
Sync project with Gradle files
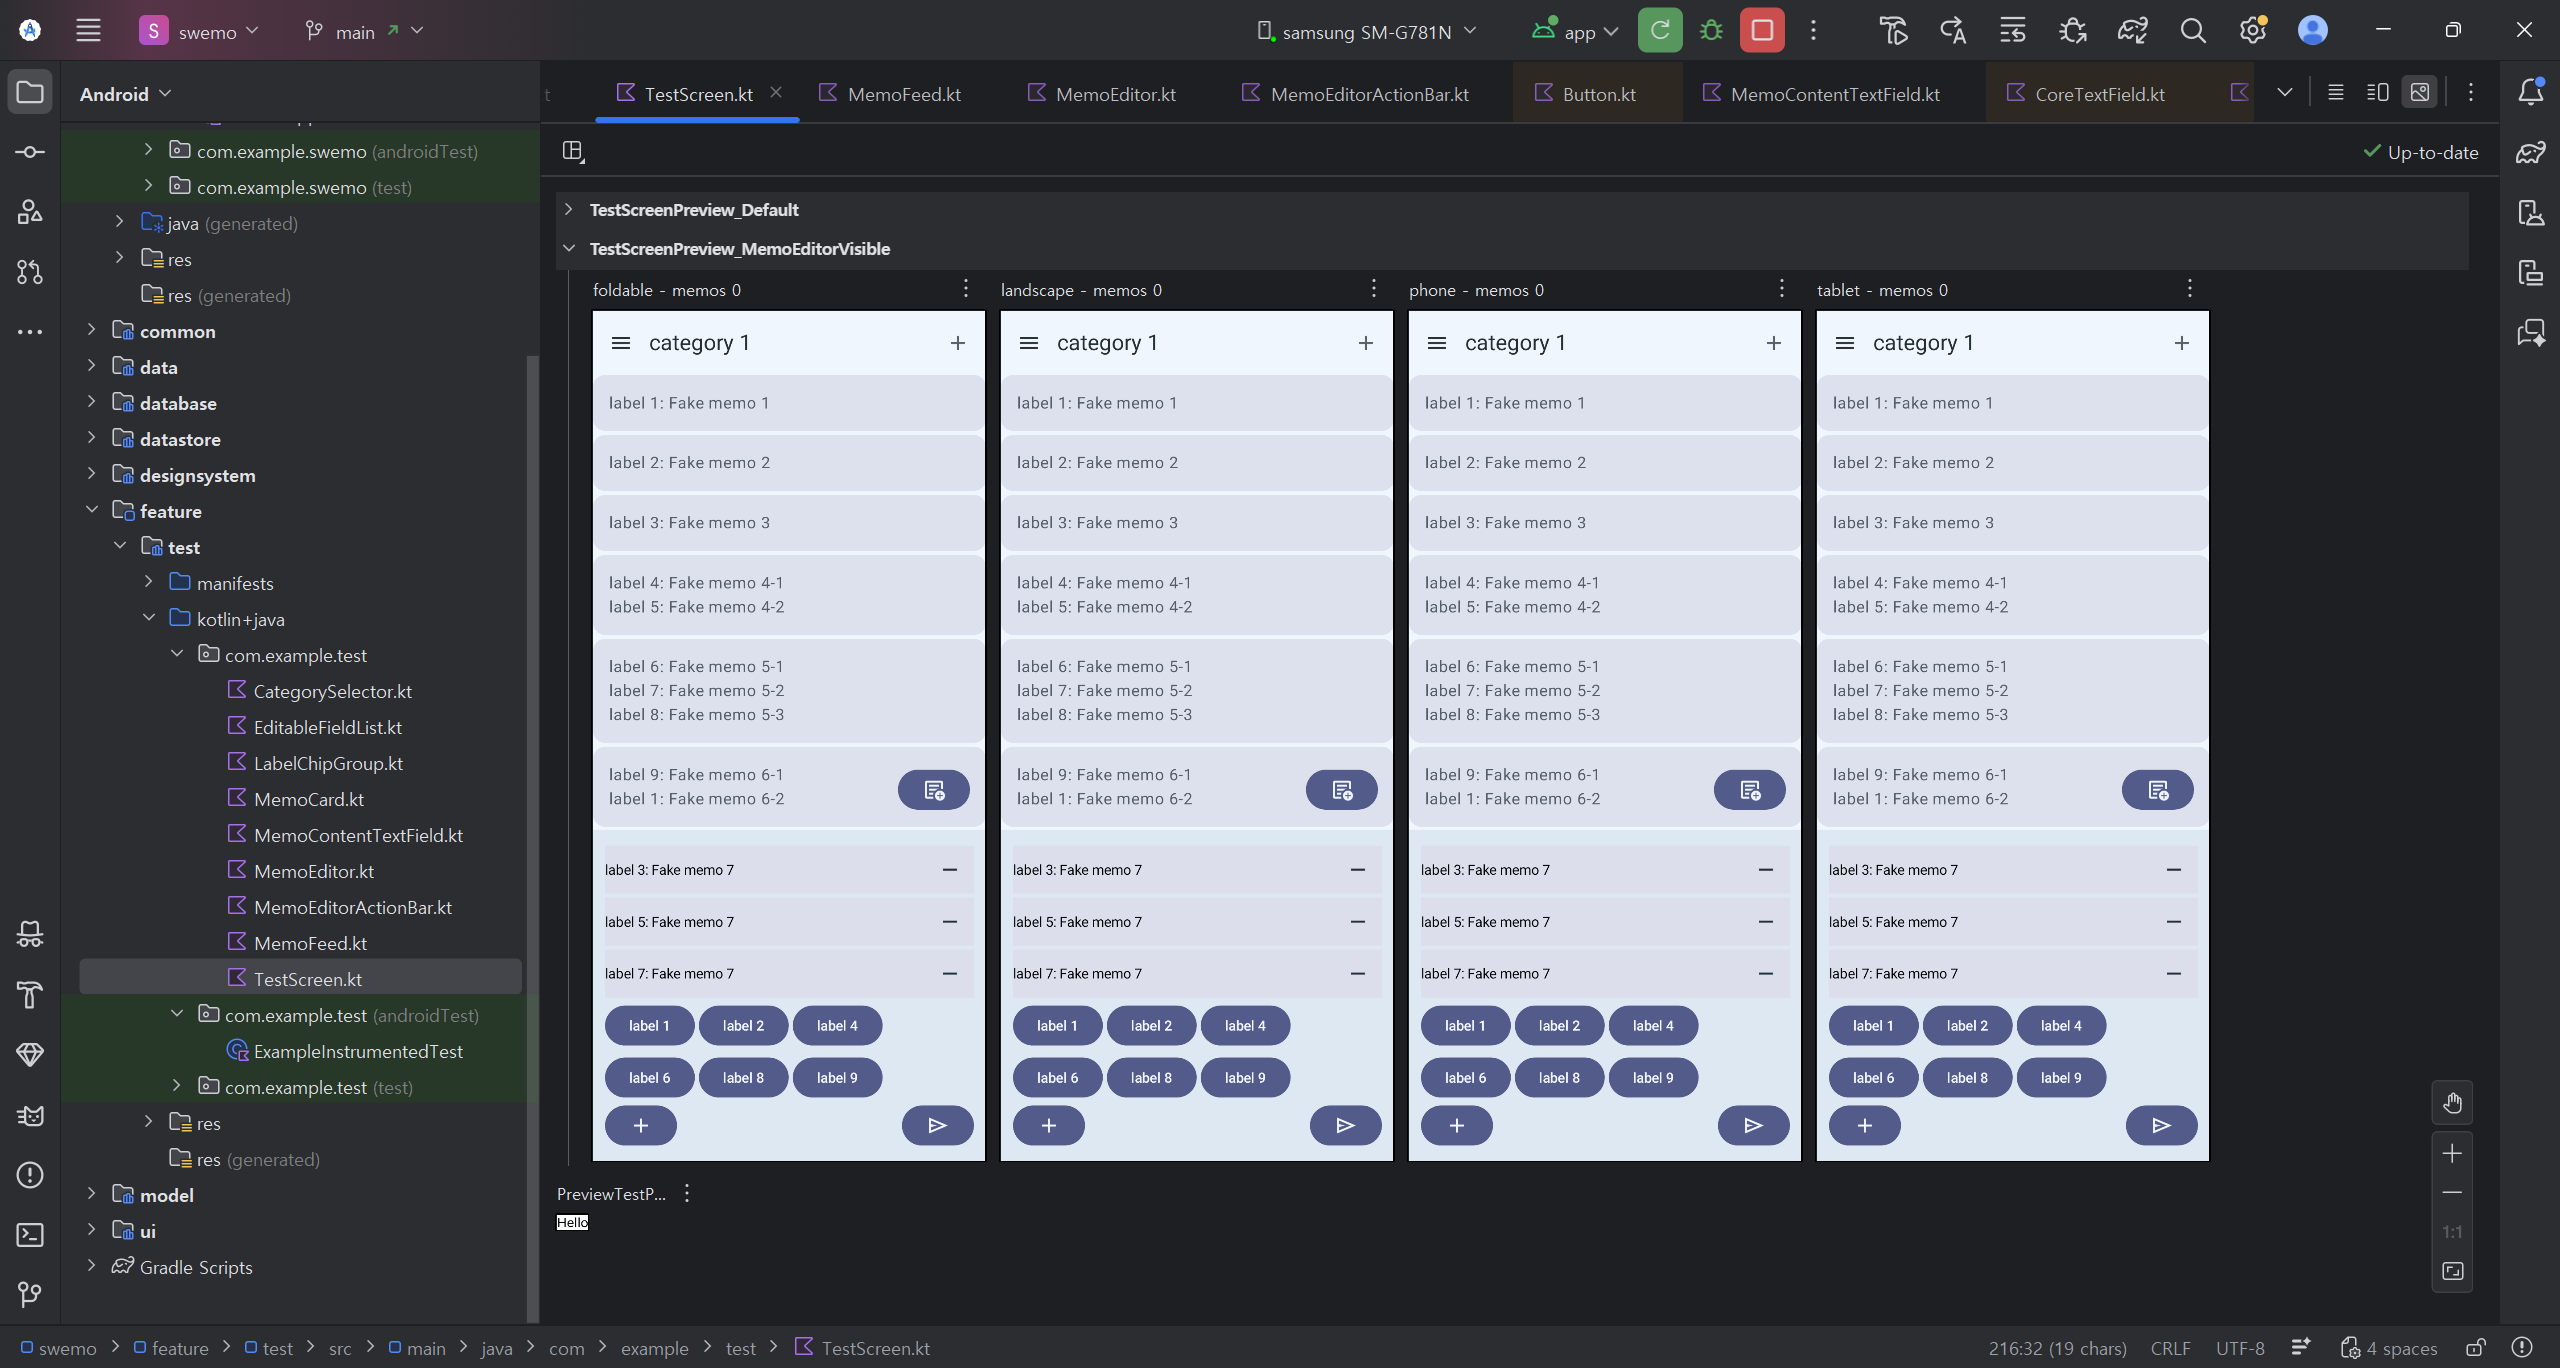click(2132, 31)
